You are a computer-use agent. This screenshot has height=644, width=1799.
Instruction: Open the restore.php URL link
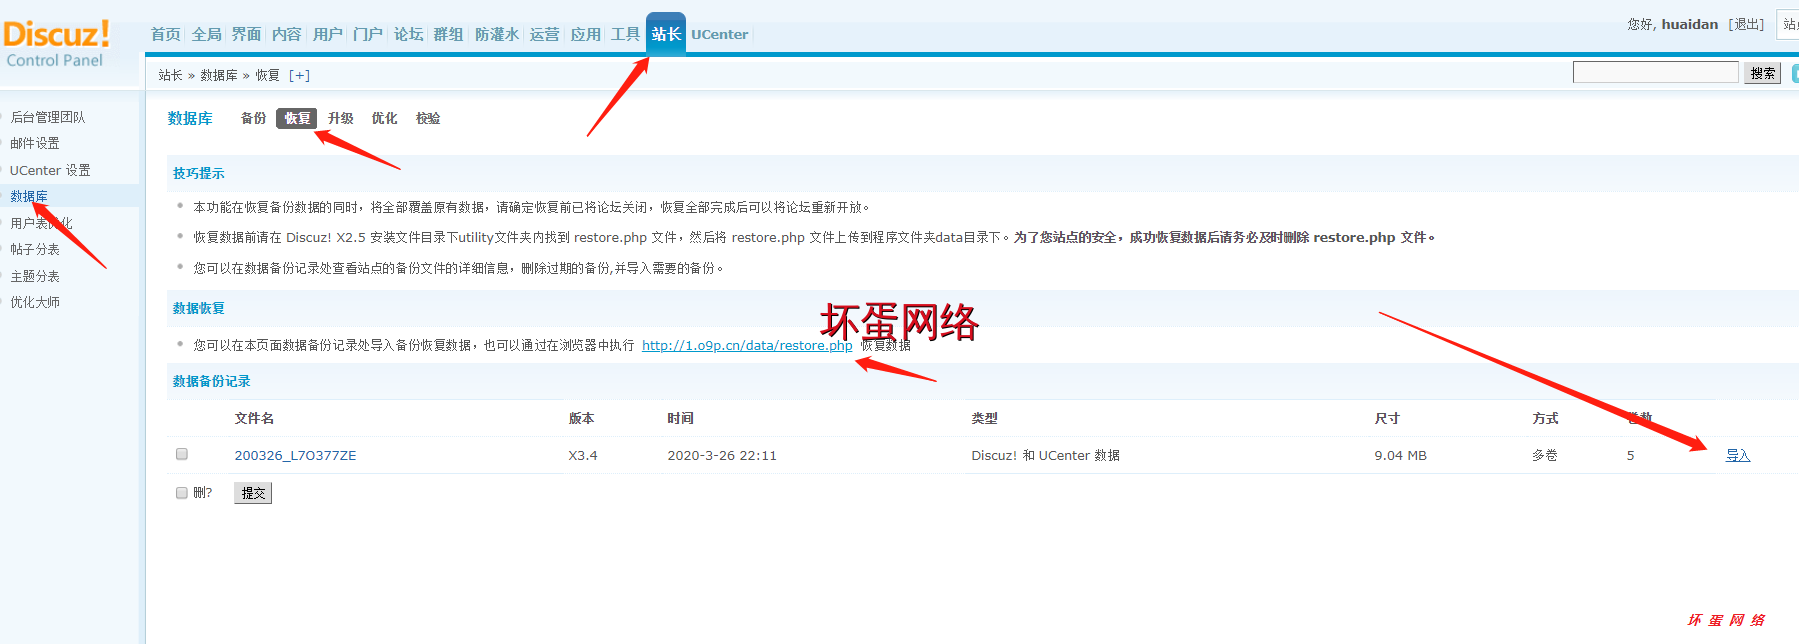(x=747, y=345)
